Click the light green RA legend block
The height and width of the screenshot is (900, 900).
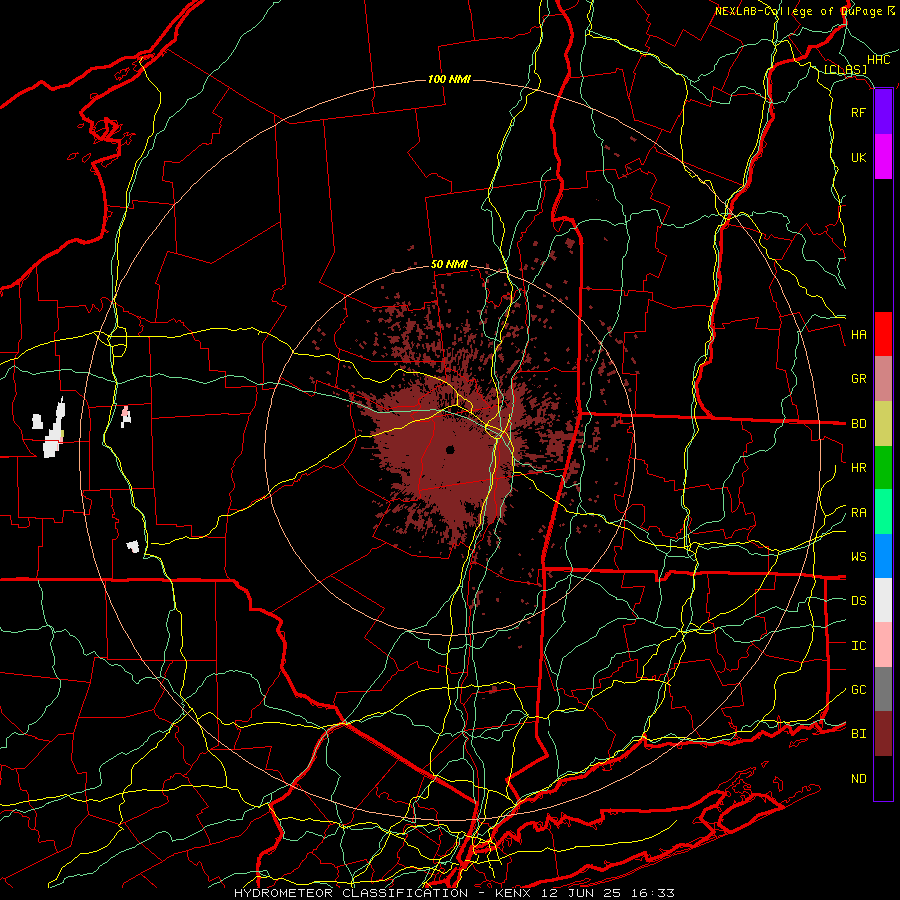point(883,512)
